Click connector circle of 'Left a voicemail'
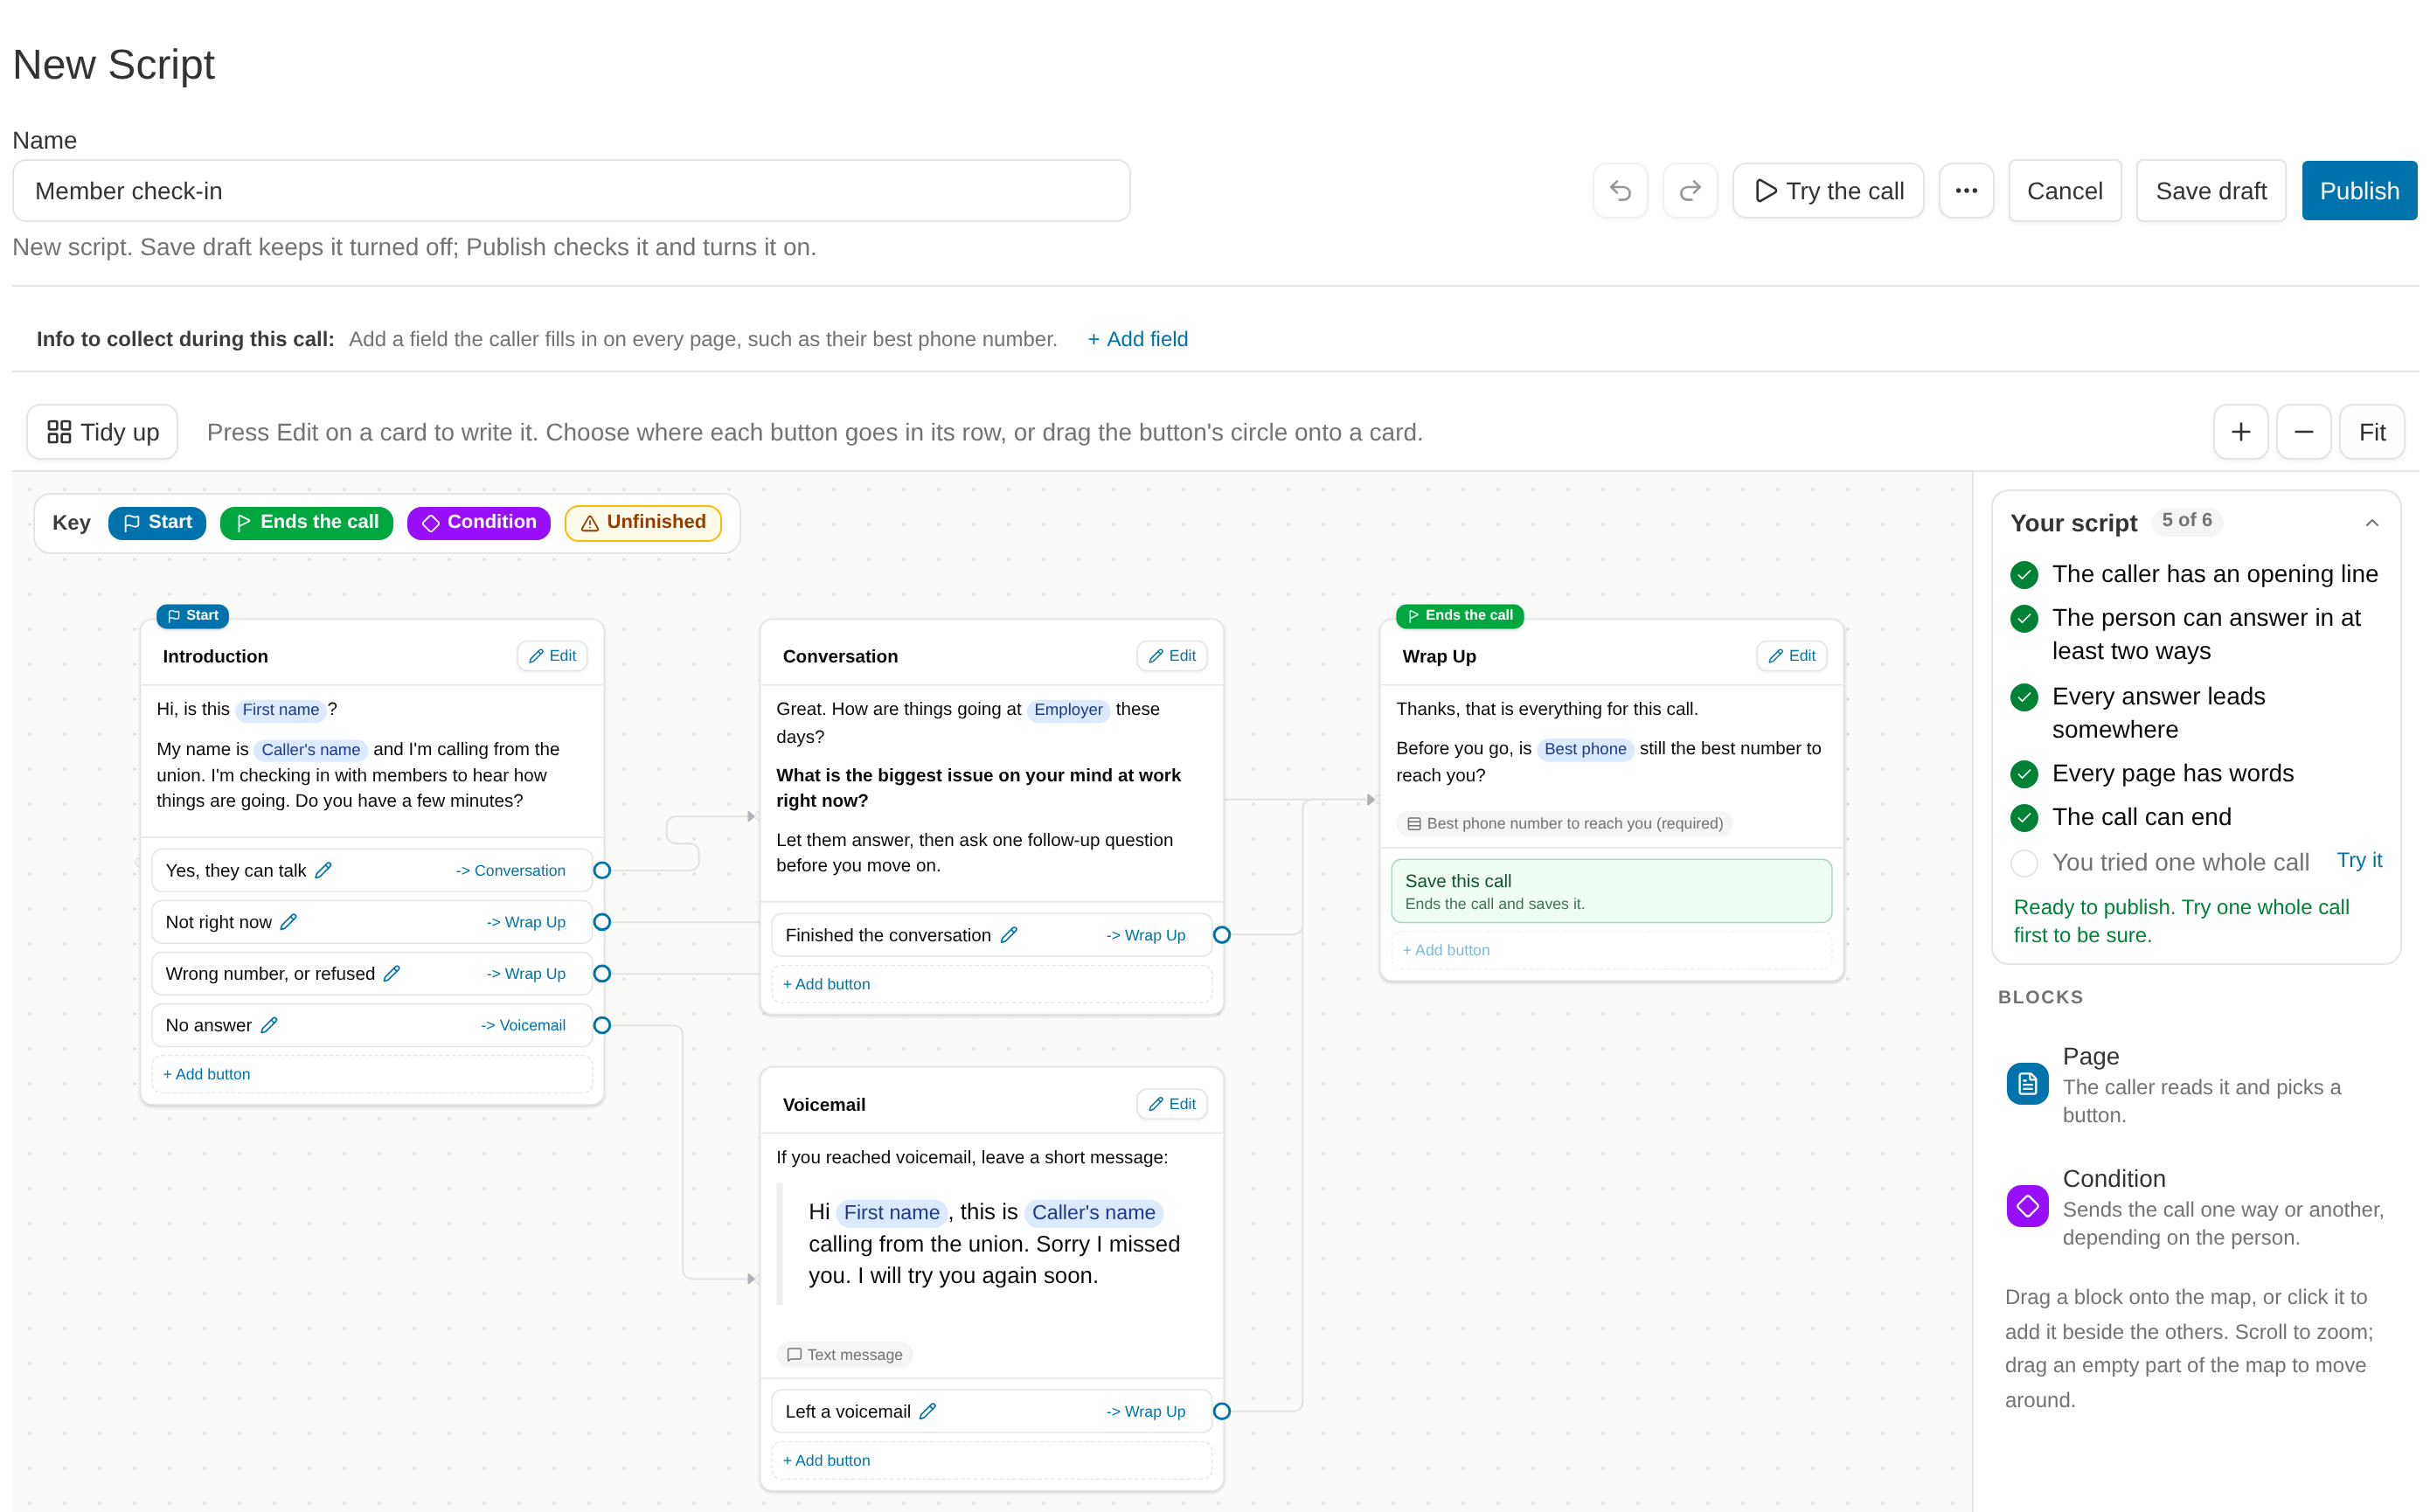 [1222, 1411]
